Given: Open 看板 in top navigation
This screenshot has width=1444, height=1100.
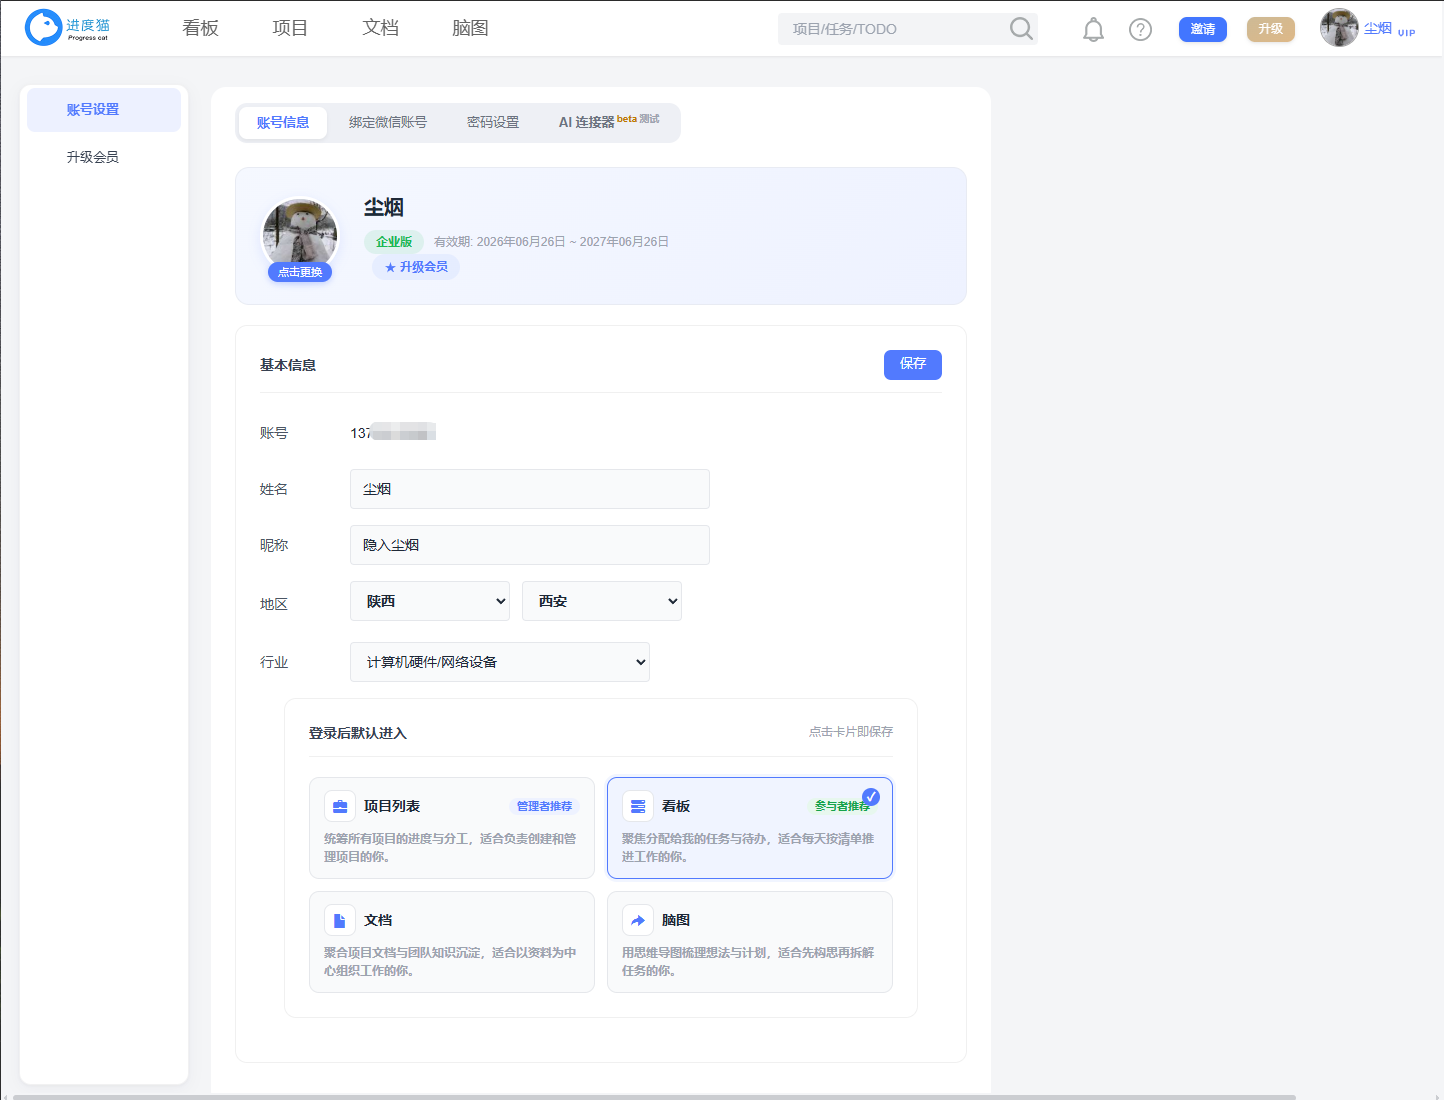Looking at the screenshot, I should pyautogui.click(x=200, y=28).
